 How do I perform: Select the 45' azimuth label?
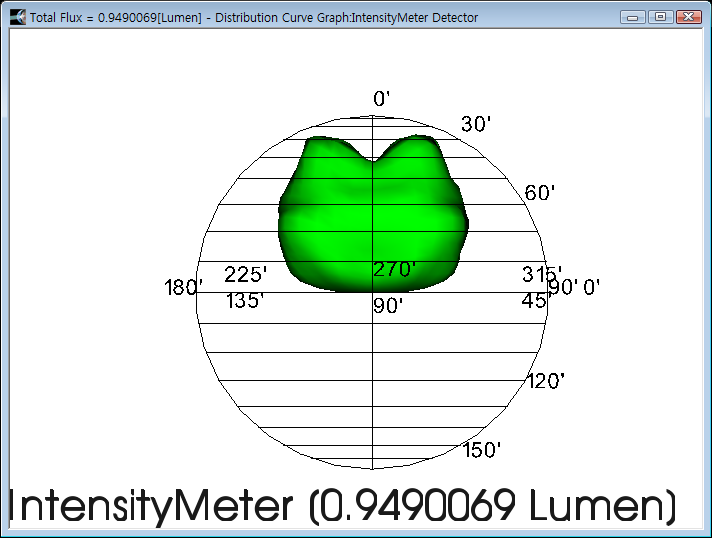coord(534,300)
